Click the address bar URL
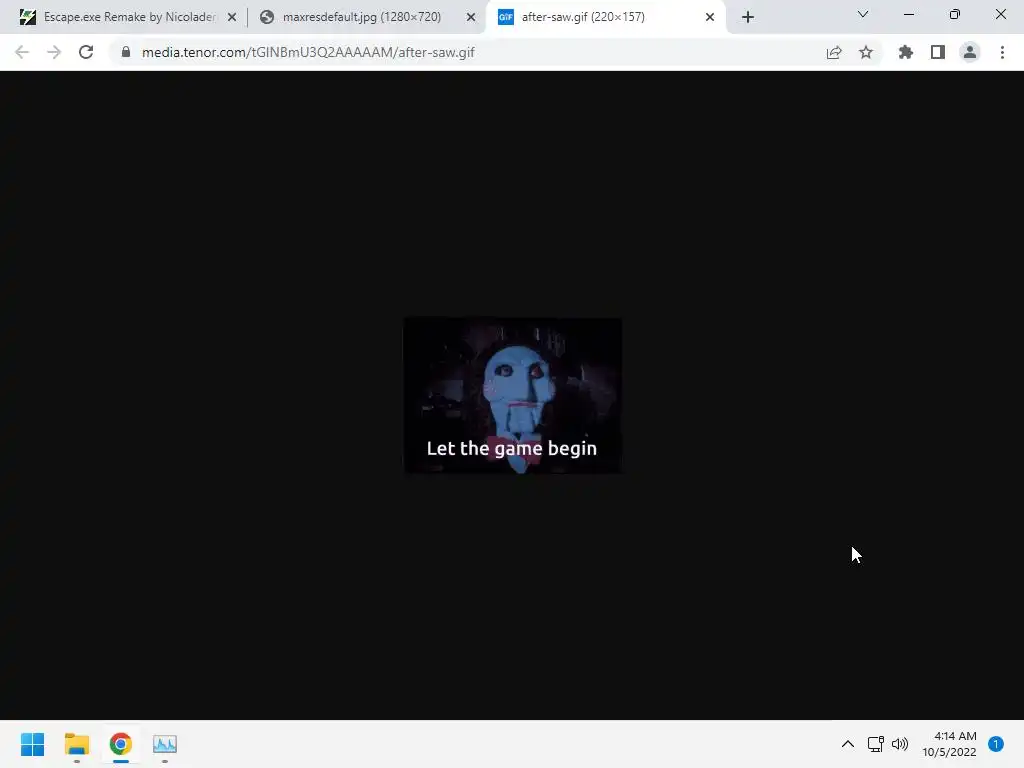 click(308, 52)
